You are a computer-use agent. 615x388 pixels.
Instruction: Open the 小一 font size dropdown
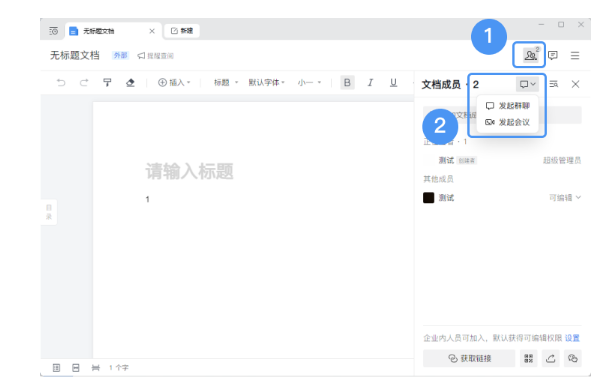(309, 82)
